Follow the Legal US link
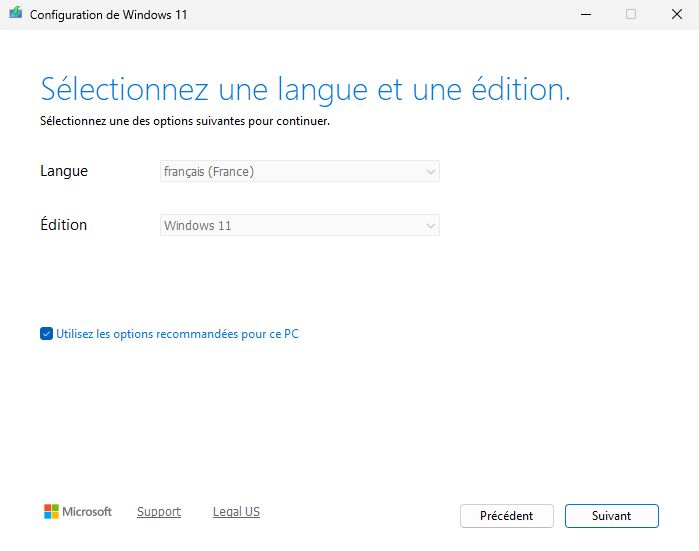Image resolution: width=699 pixels, height=551 pixels. click(236, 512)
